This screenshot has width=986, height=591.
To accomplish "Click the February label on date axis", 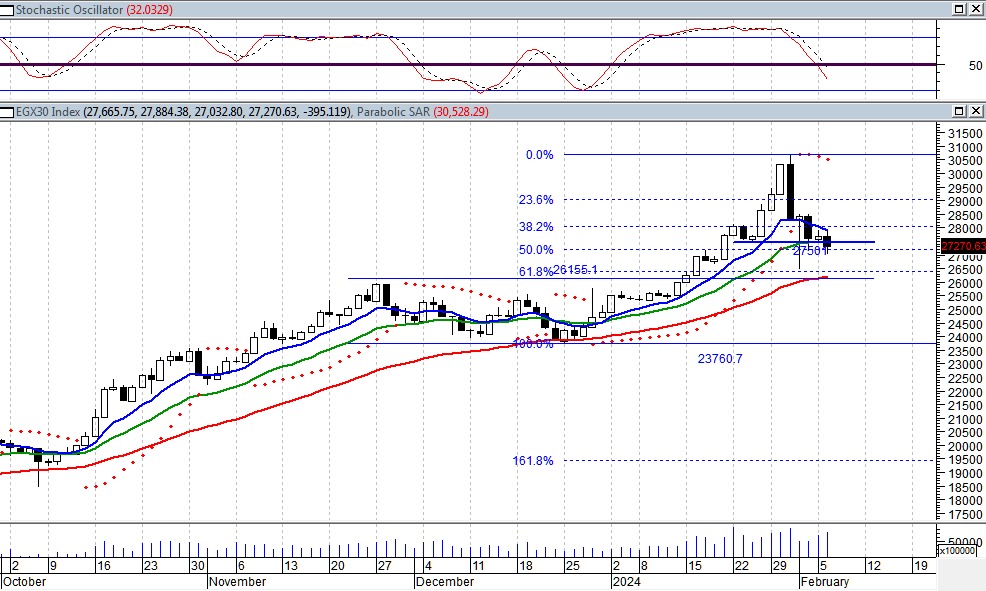I will click(x=823, y=582).
